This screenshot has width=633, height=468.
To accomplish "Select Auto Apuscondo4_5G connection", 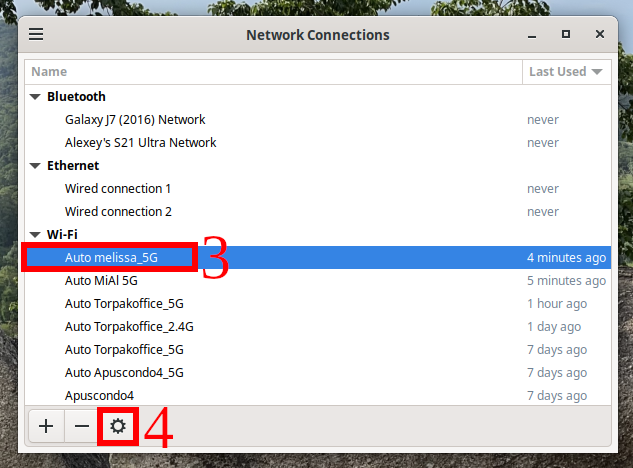I will tap(124, 373).
